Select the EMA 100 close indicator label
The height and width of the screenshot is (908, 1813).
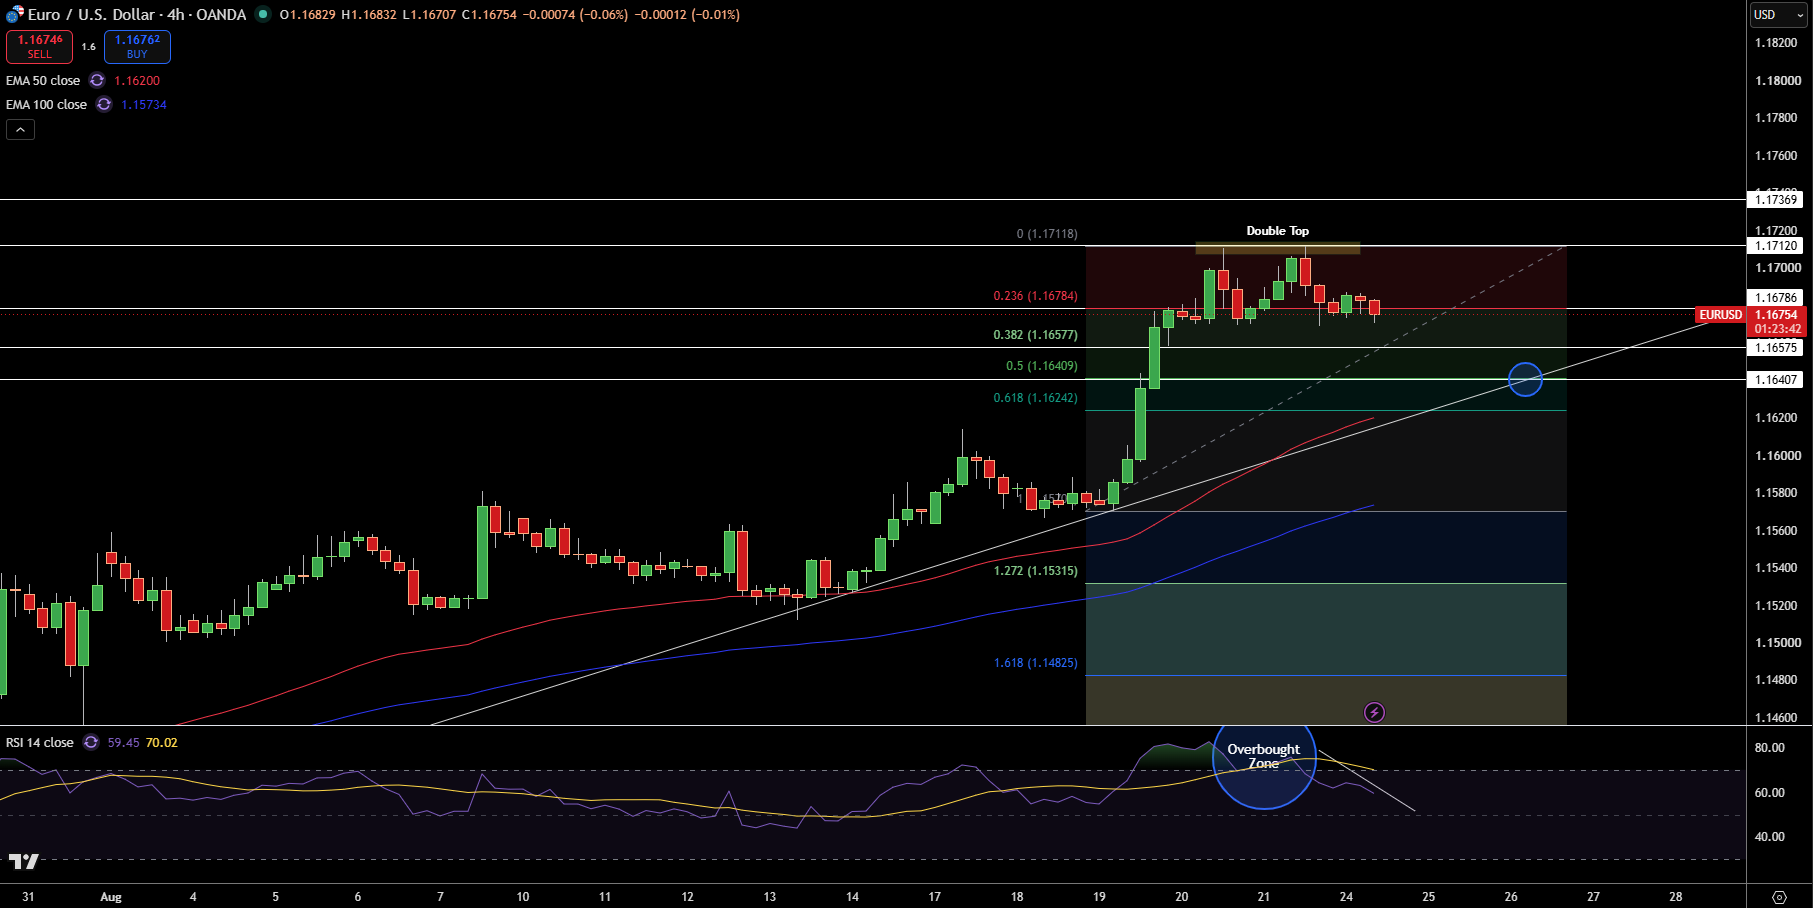point(46,104)
